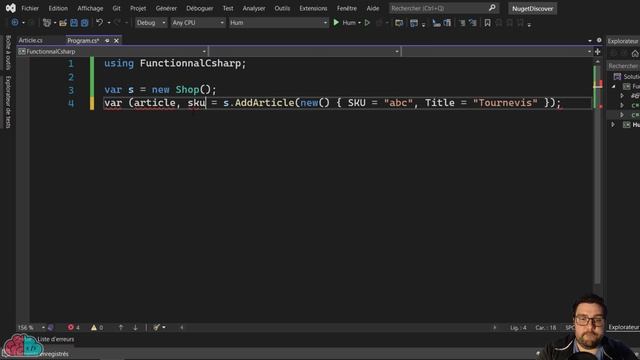Click the save all files icon
640x360 pixels.
coord(84,23)
